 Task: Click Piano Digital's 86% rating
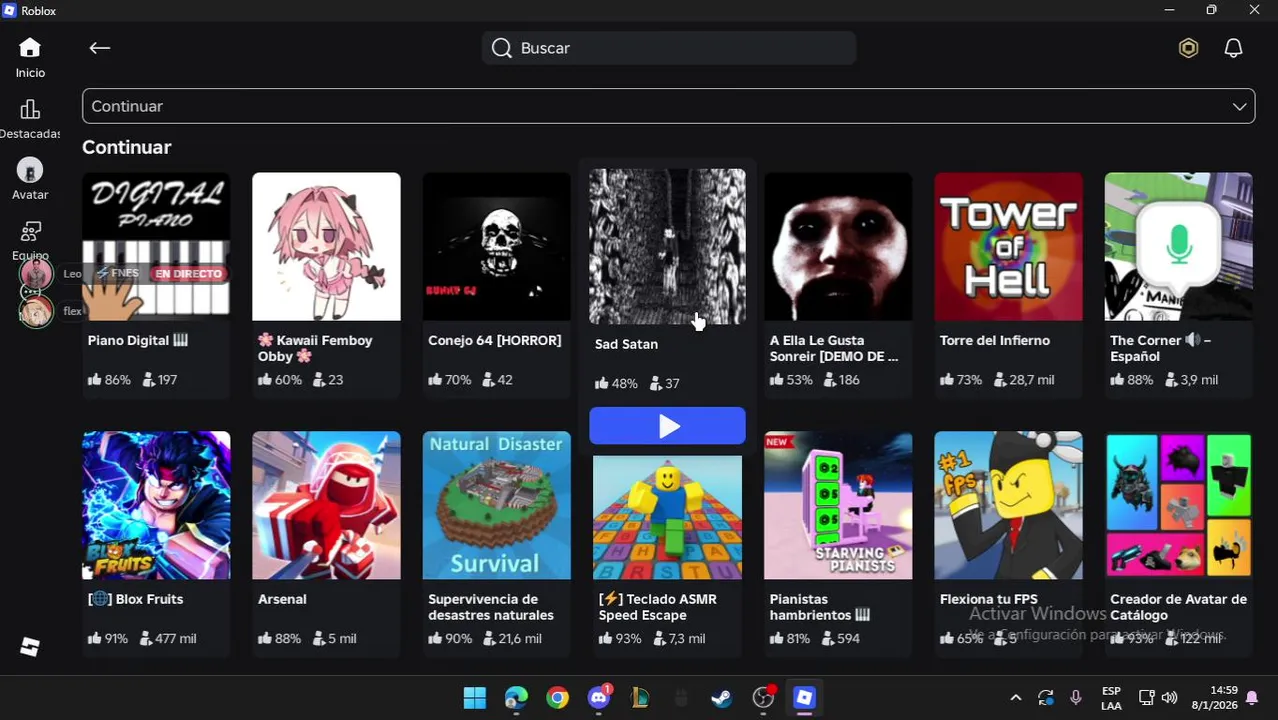[109, 380]
